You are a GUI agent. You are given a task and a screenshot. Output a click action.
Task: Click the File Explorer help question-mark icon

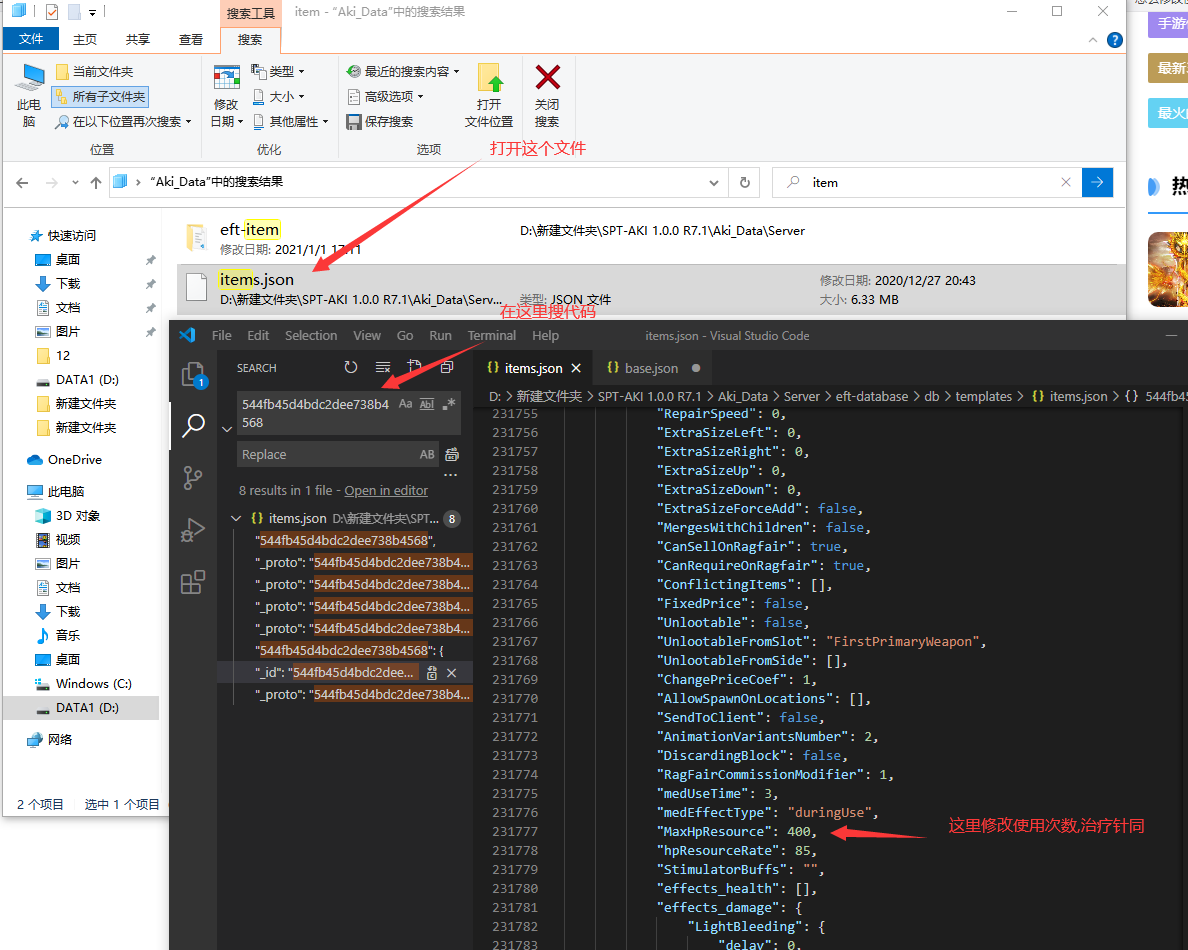[x=1115, y=40]
